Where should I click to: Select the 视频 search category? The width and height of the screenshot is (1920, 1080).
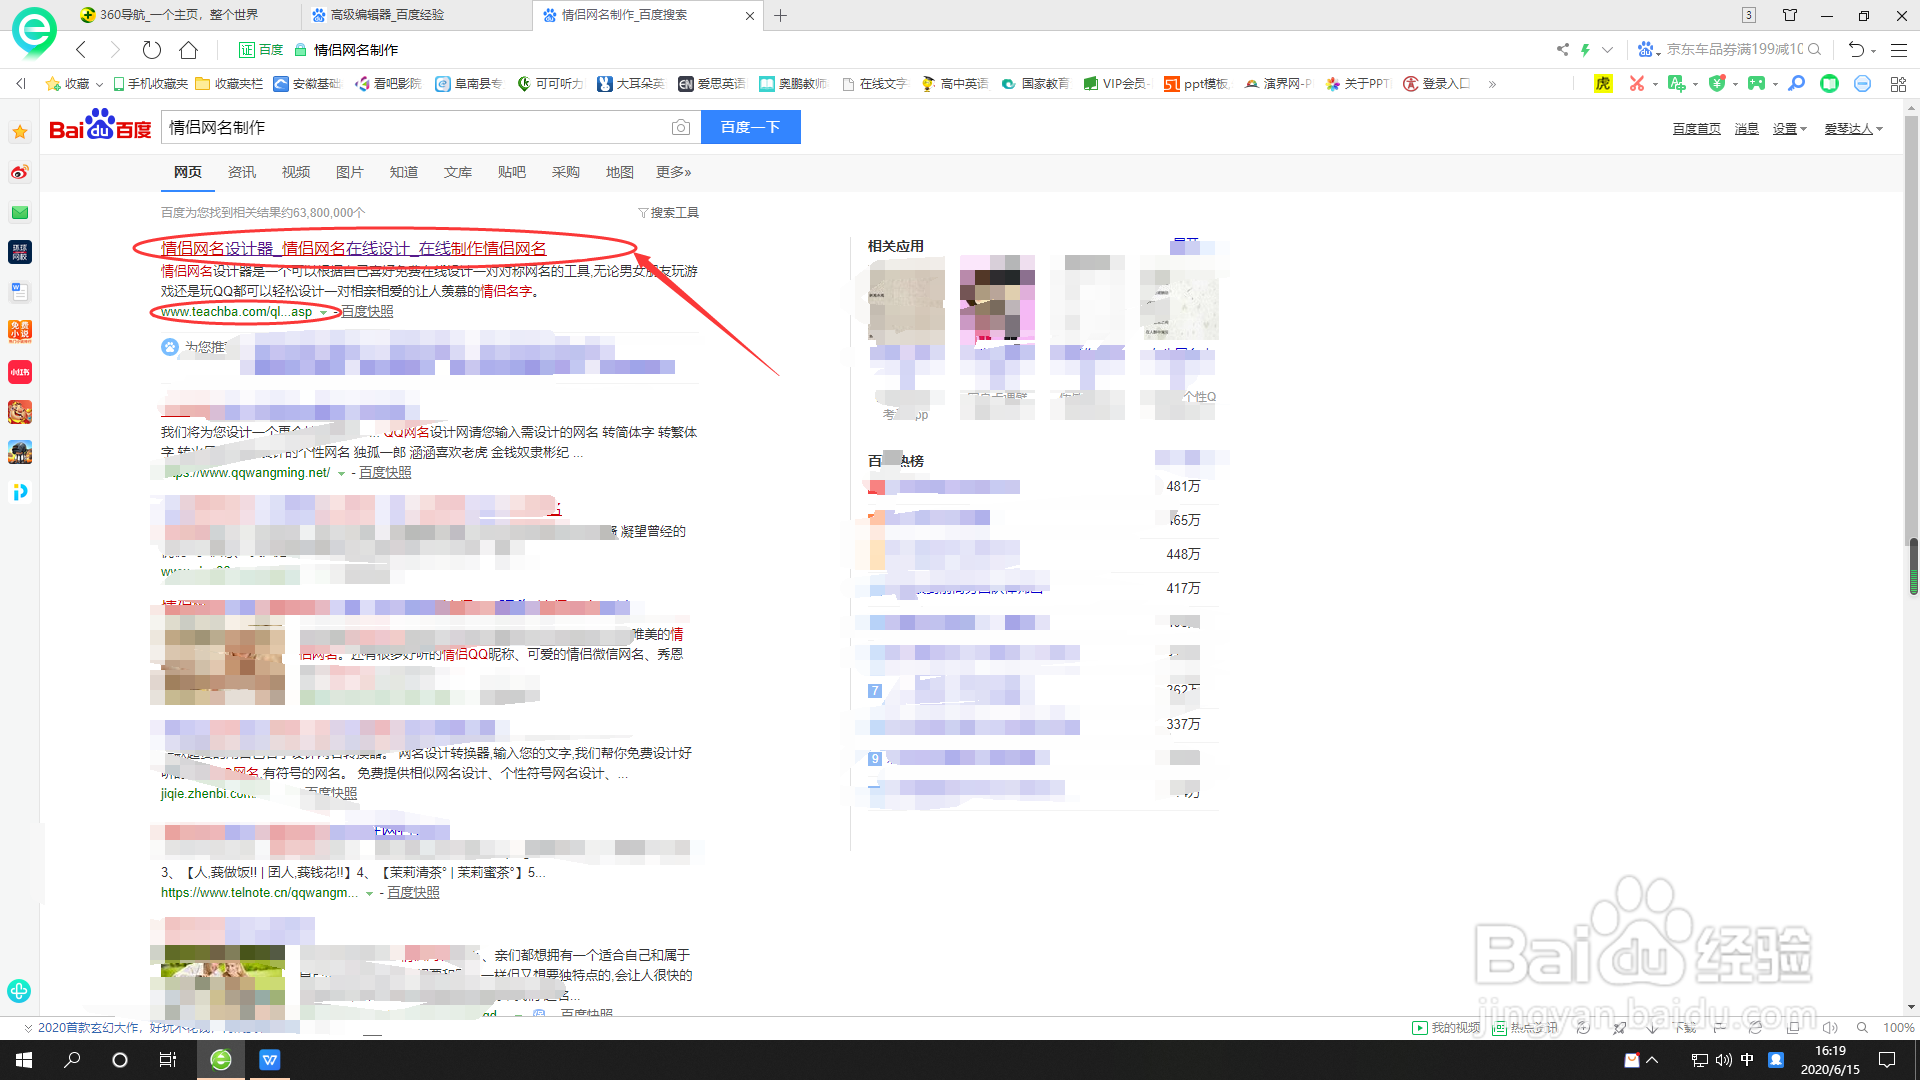(x=296, y=172)
